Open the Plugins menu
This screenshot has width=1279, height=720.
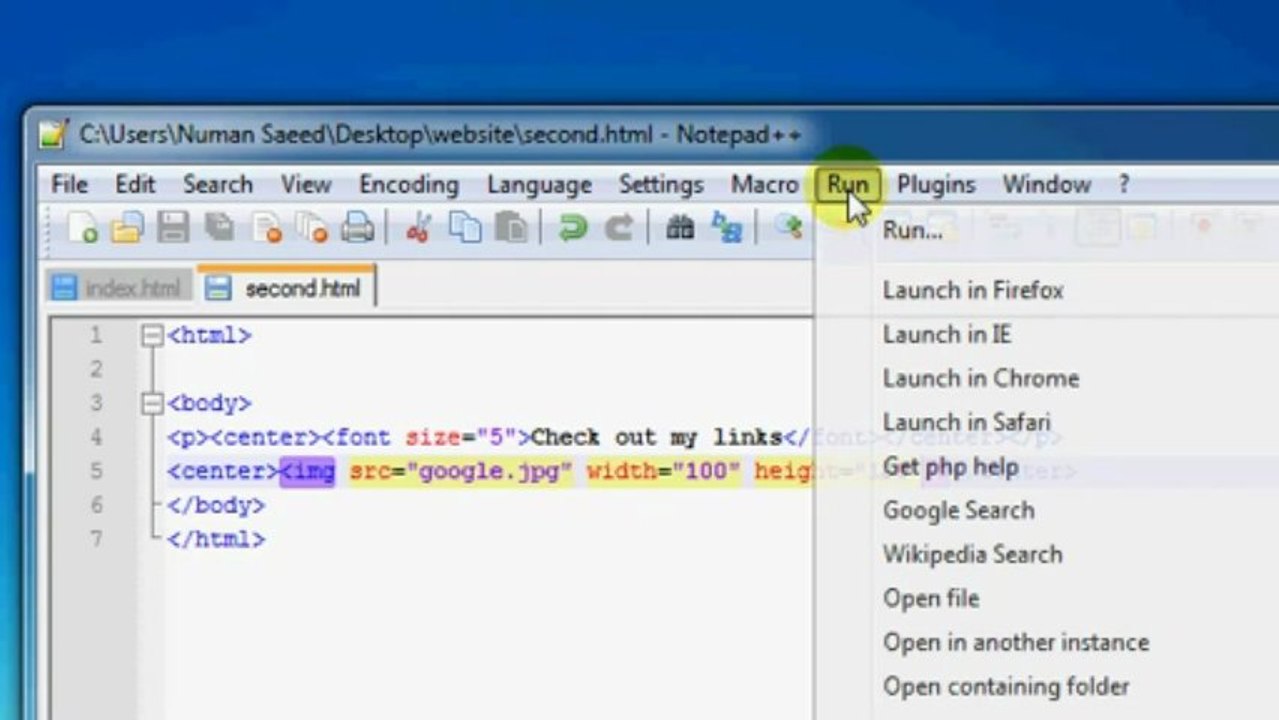(x=936, y=185)
